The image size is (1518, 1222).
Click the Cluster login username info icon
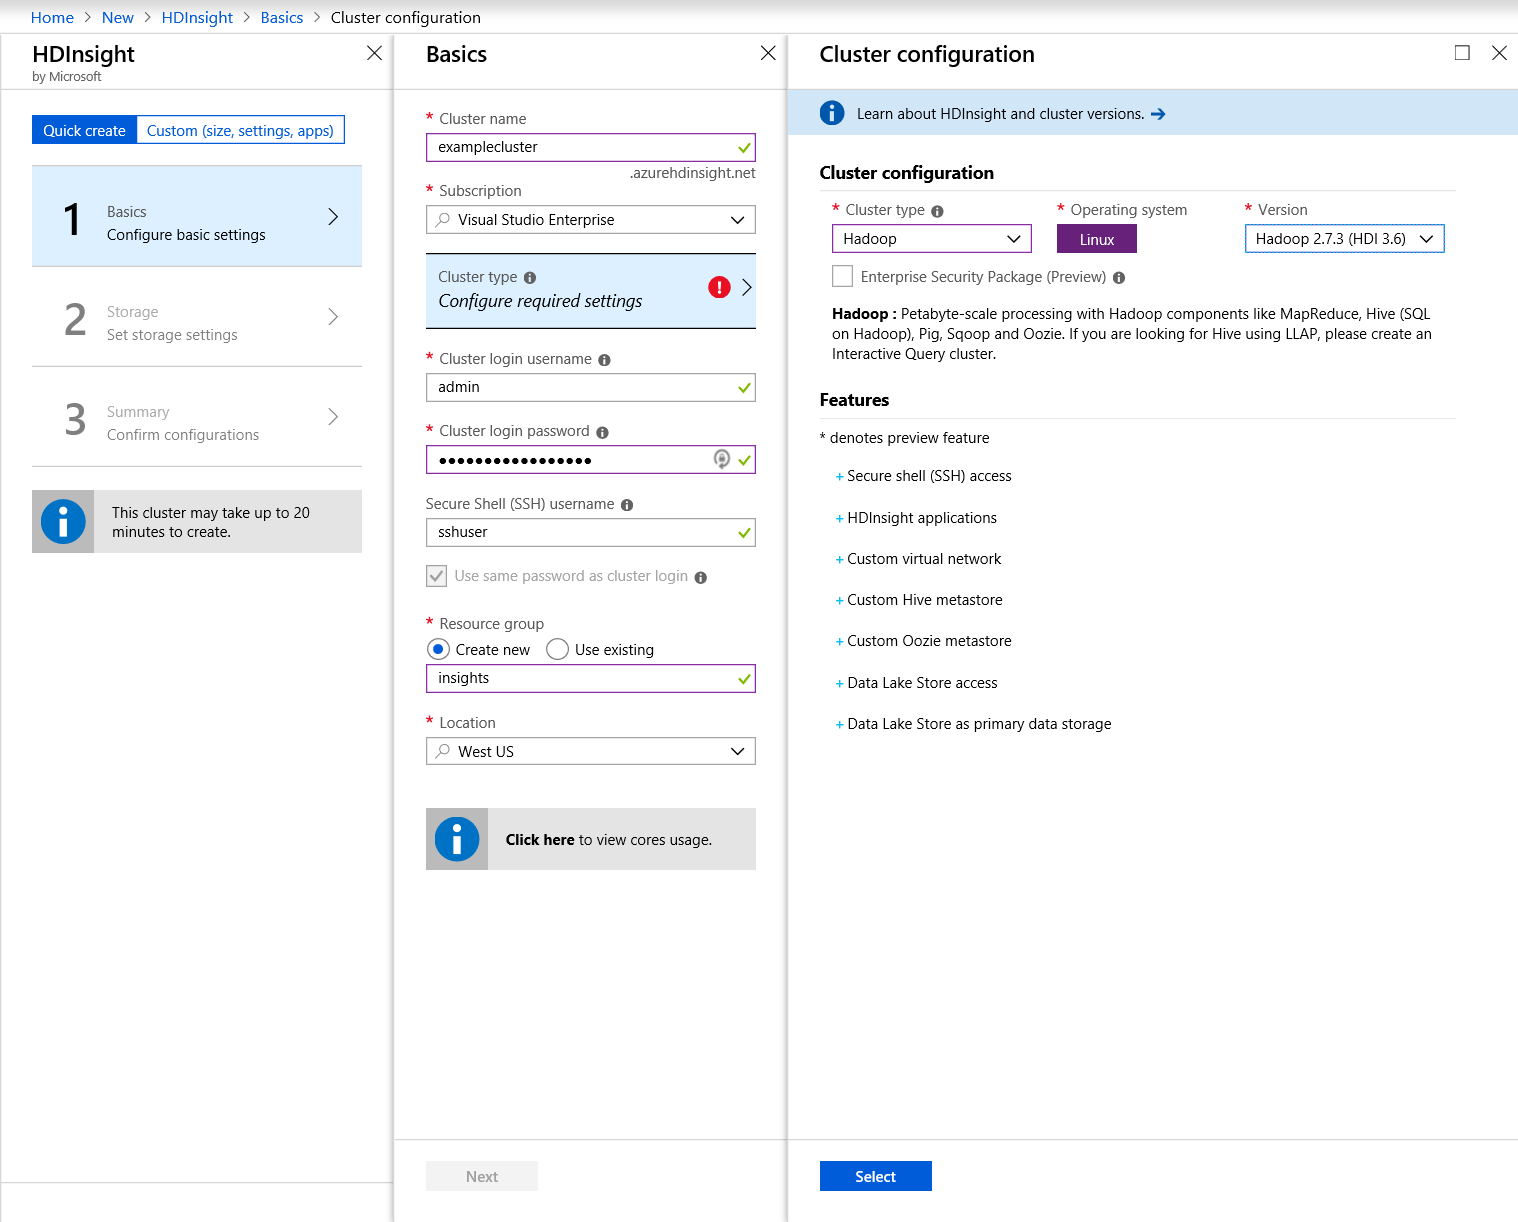[x=604, y=360]
